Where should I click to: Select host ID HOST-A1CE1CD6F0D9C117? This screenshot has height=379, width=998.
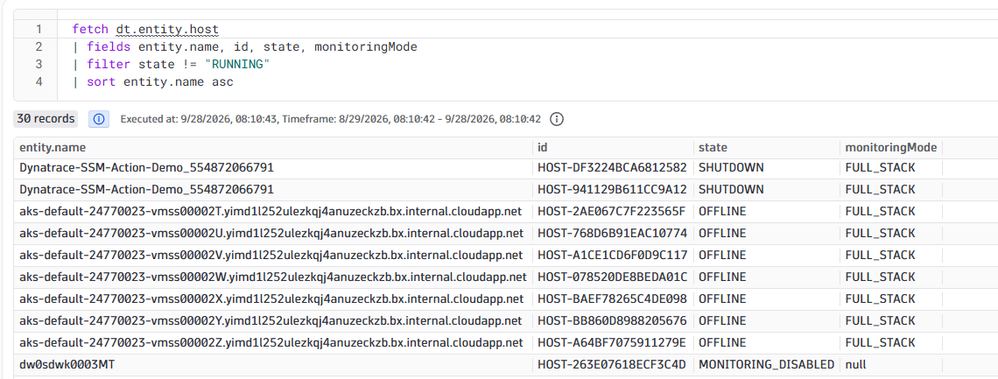(x=612, y=255)
